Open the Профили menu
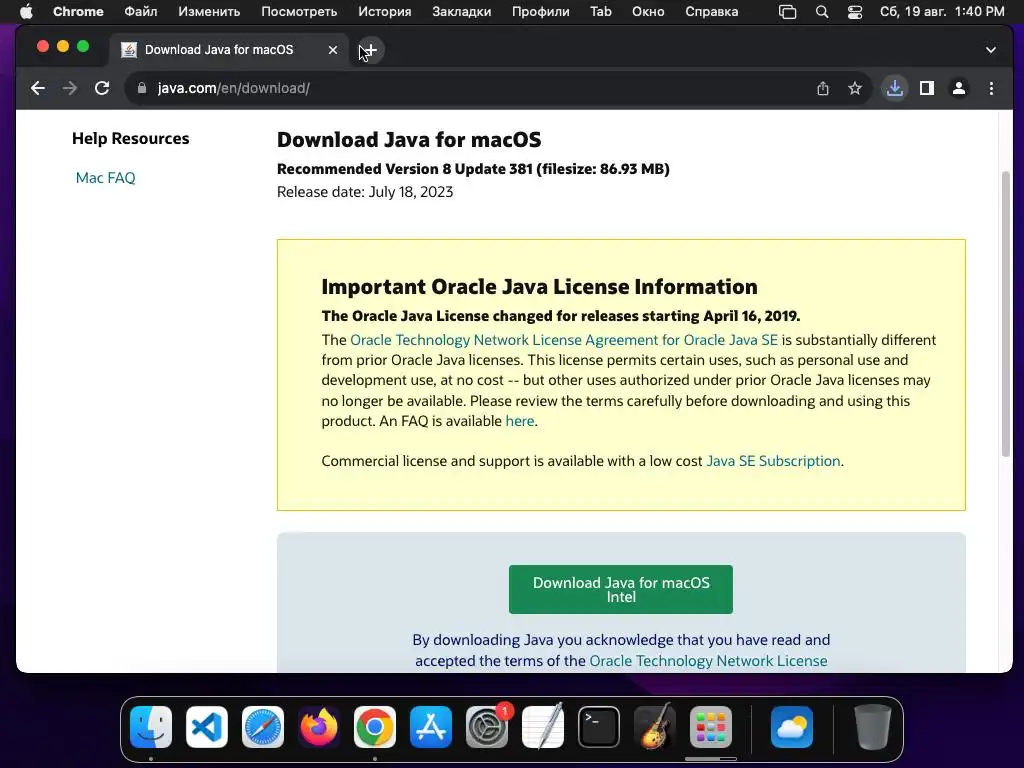Image resolution: width=1024 pixels, height=768 pixels. coord(540,12)
